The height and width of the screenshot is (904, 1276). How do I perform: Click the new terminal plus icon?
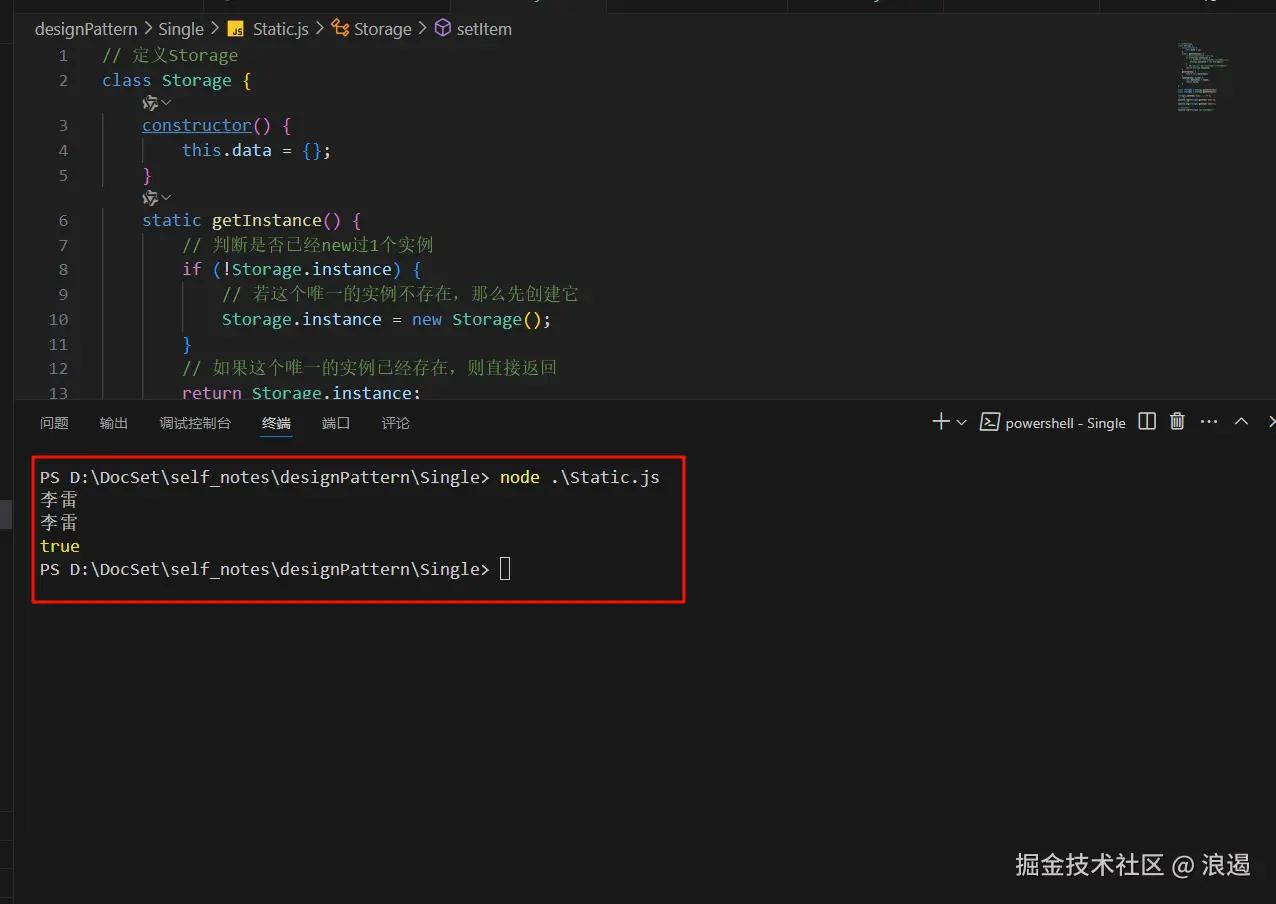pyautogui.click(x=940, y=422)
